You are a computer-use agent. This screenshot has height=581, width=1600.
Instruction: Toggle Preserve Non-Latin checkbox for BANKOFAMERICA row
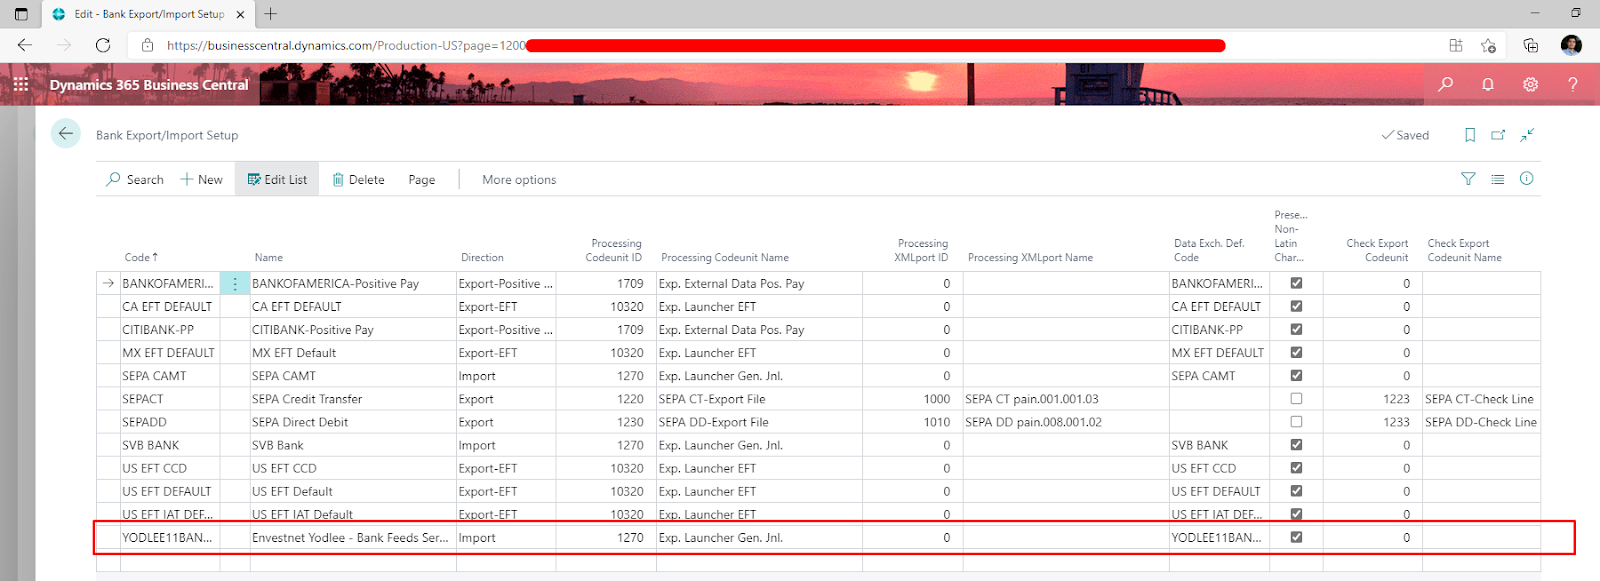tap(1296, 283)
